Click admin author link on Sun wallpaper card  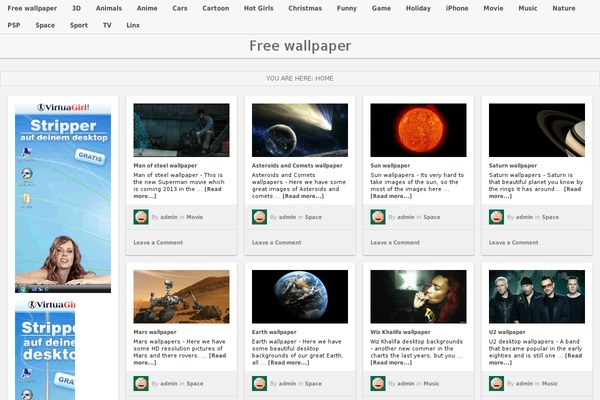(406, 217)
